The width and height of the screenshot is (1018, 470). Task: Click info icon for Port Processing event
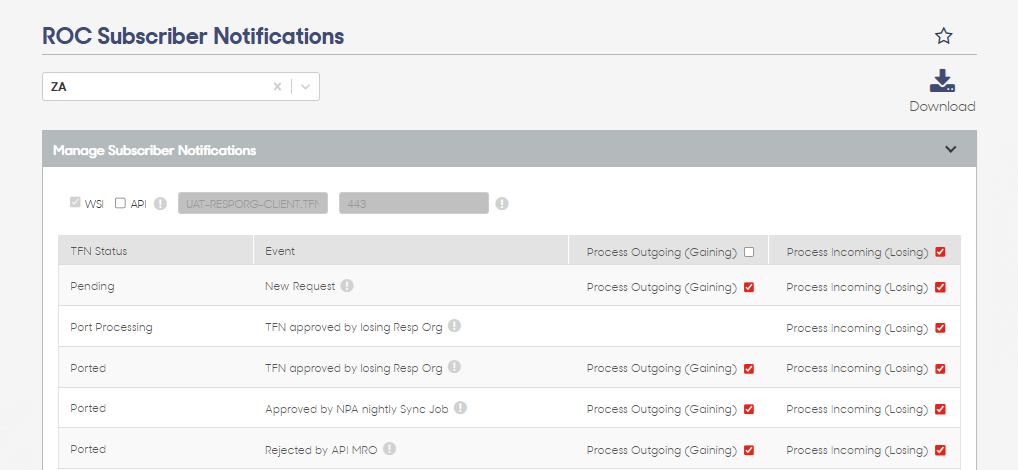tap(454, 327)
